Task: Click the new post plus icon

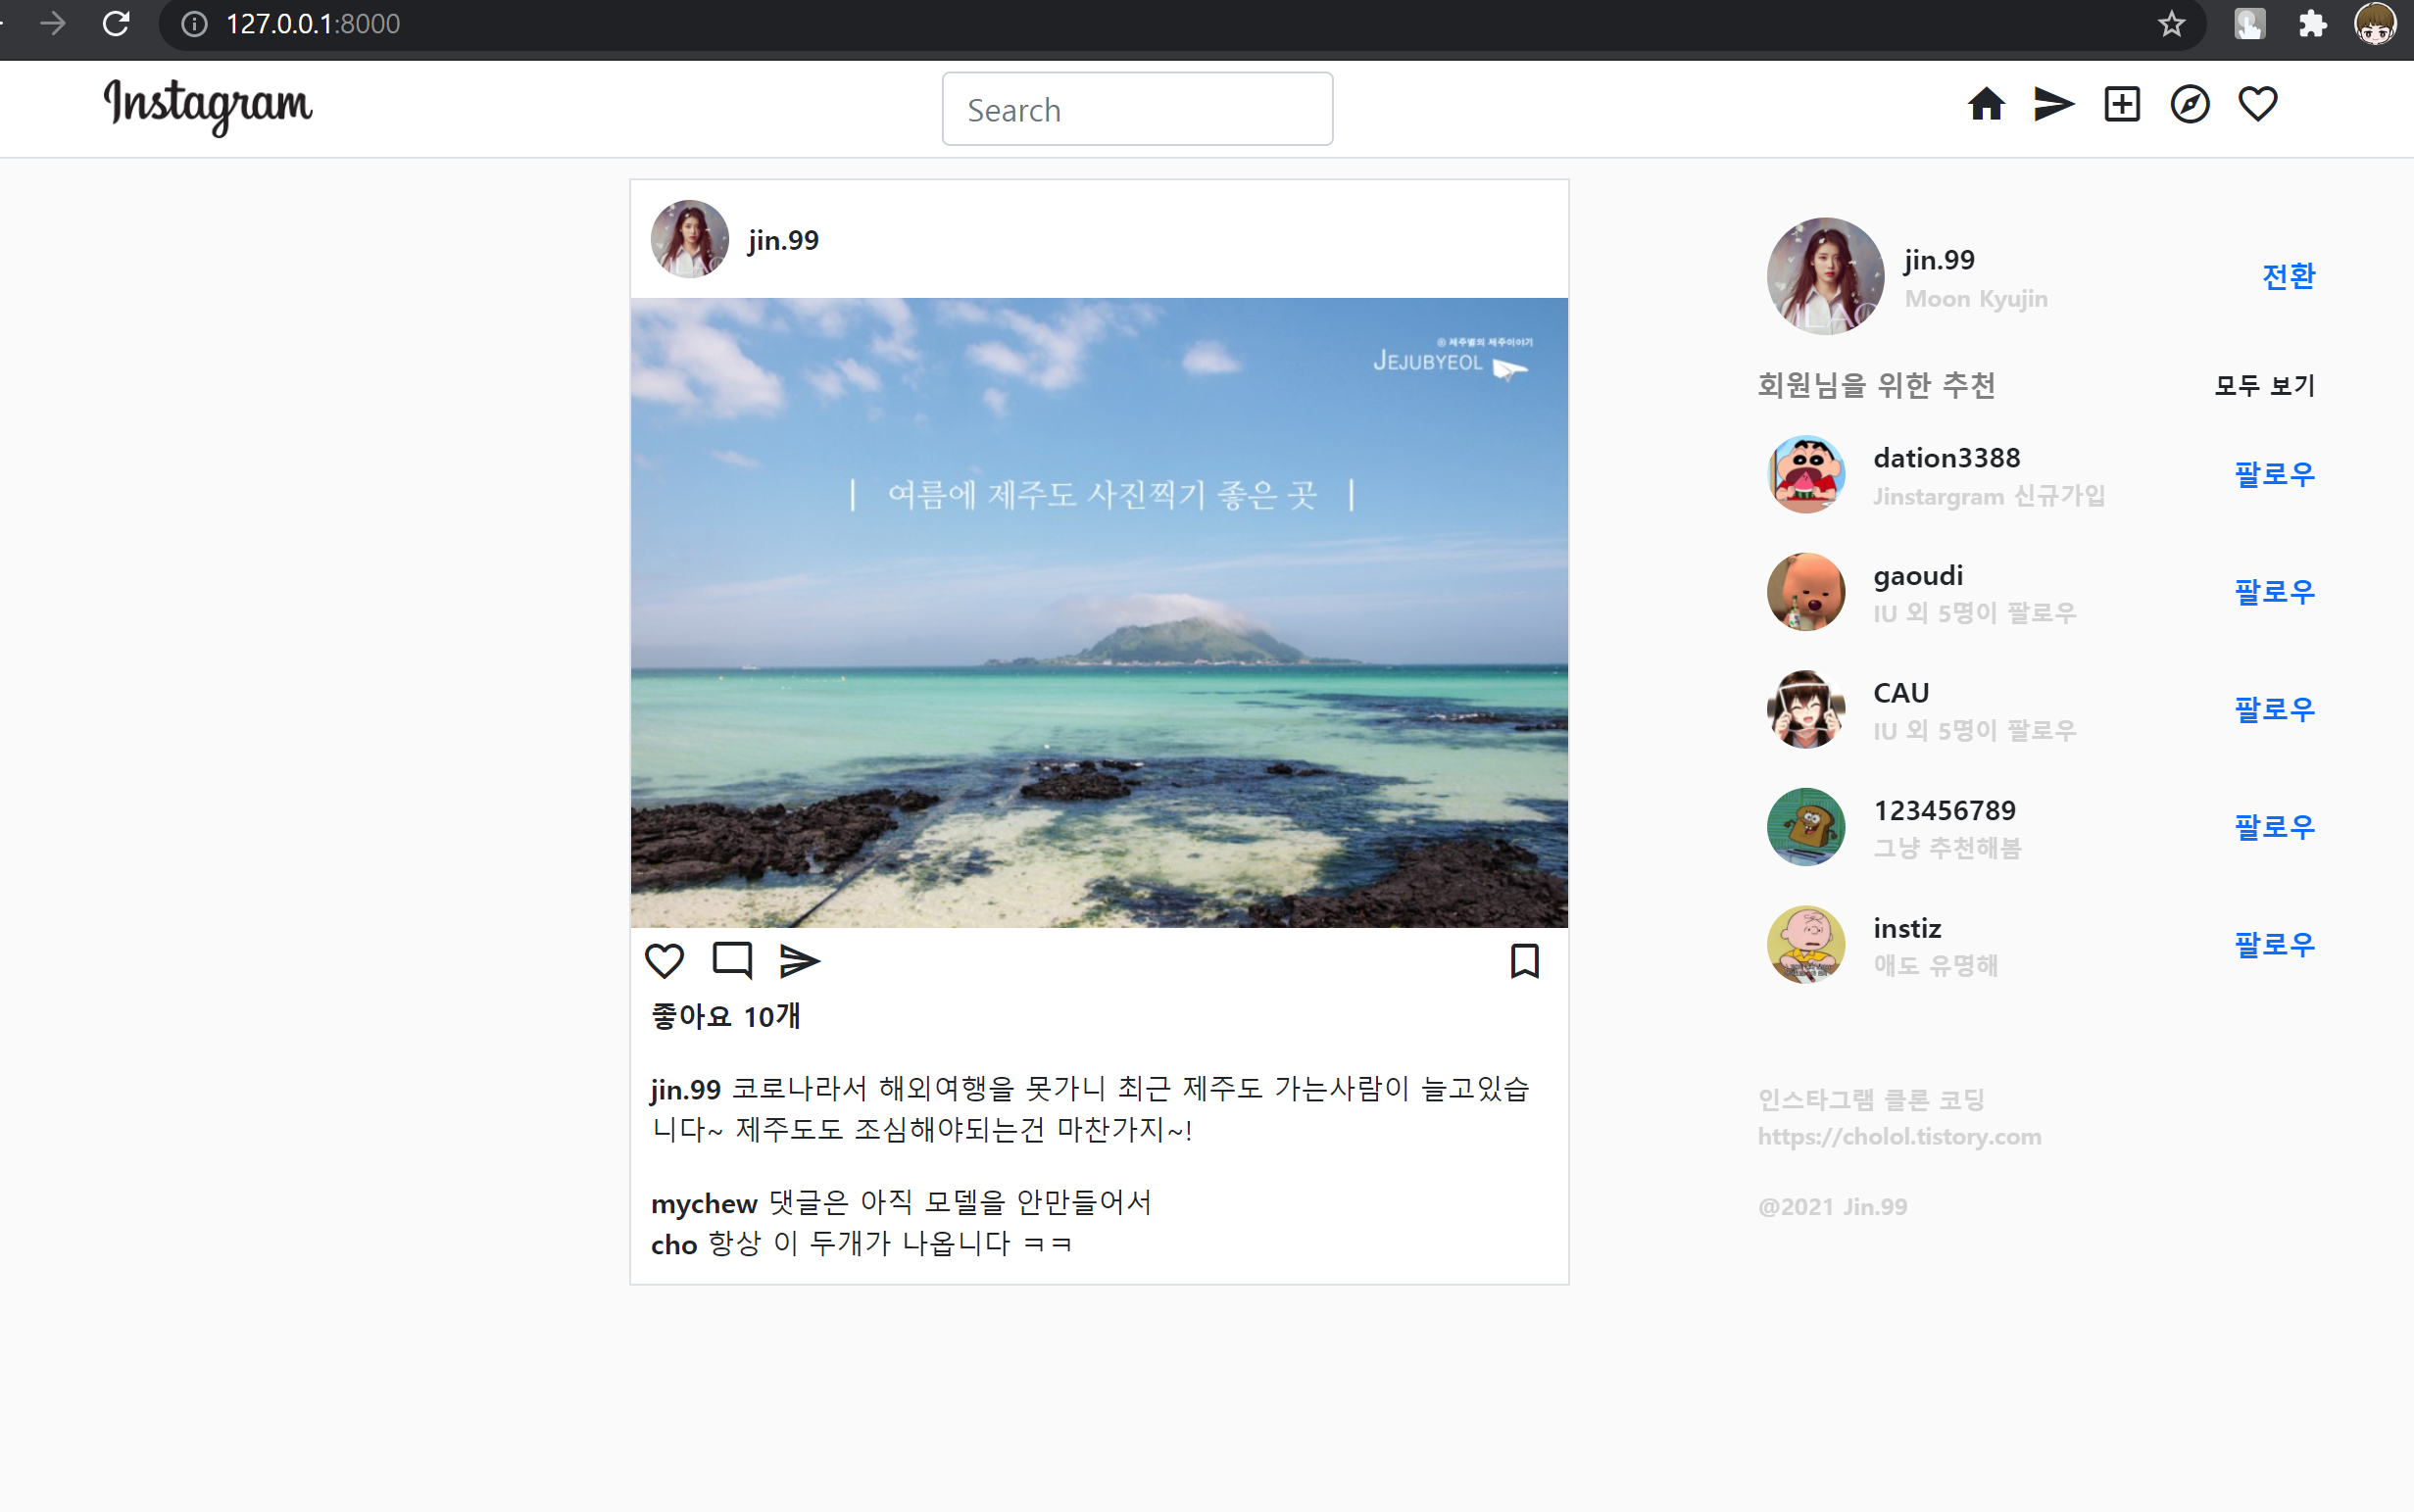Action: (x=2122, y=104)
